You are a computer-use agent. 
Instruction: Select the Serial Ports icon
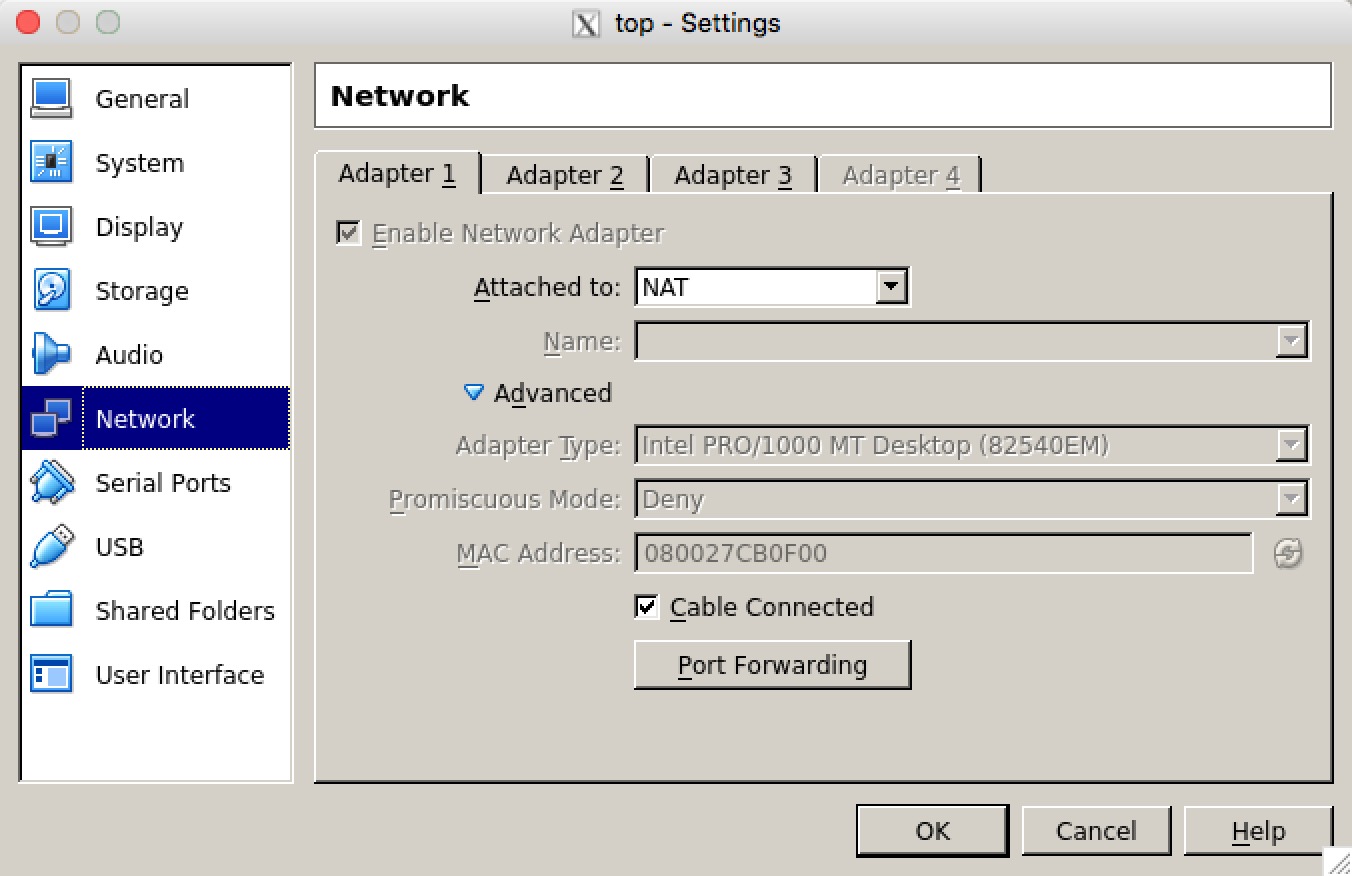click(51, 483)
